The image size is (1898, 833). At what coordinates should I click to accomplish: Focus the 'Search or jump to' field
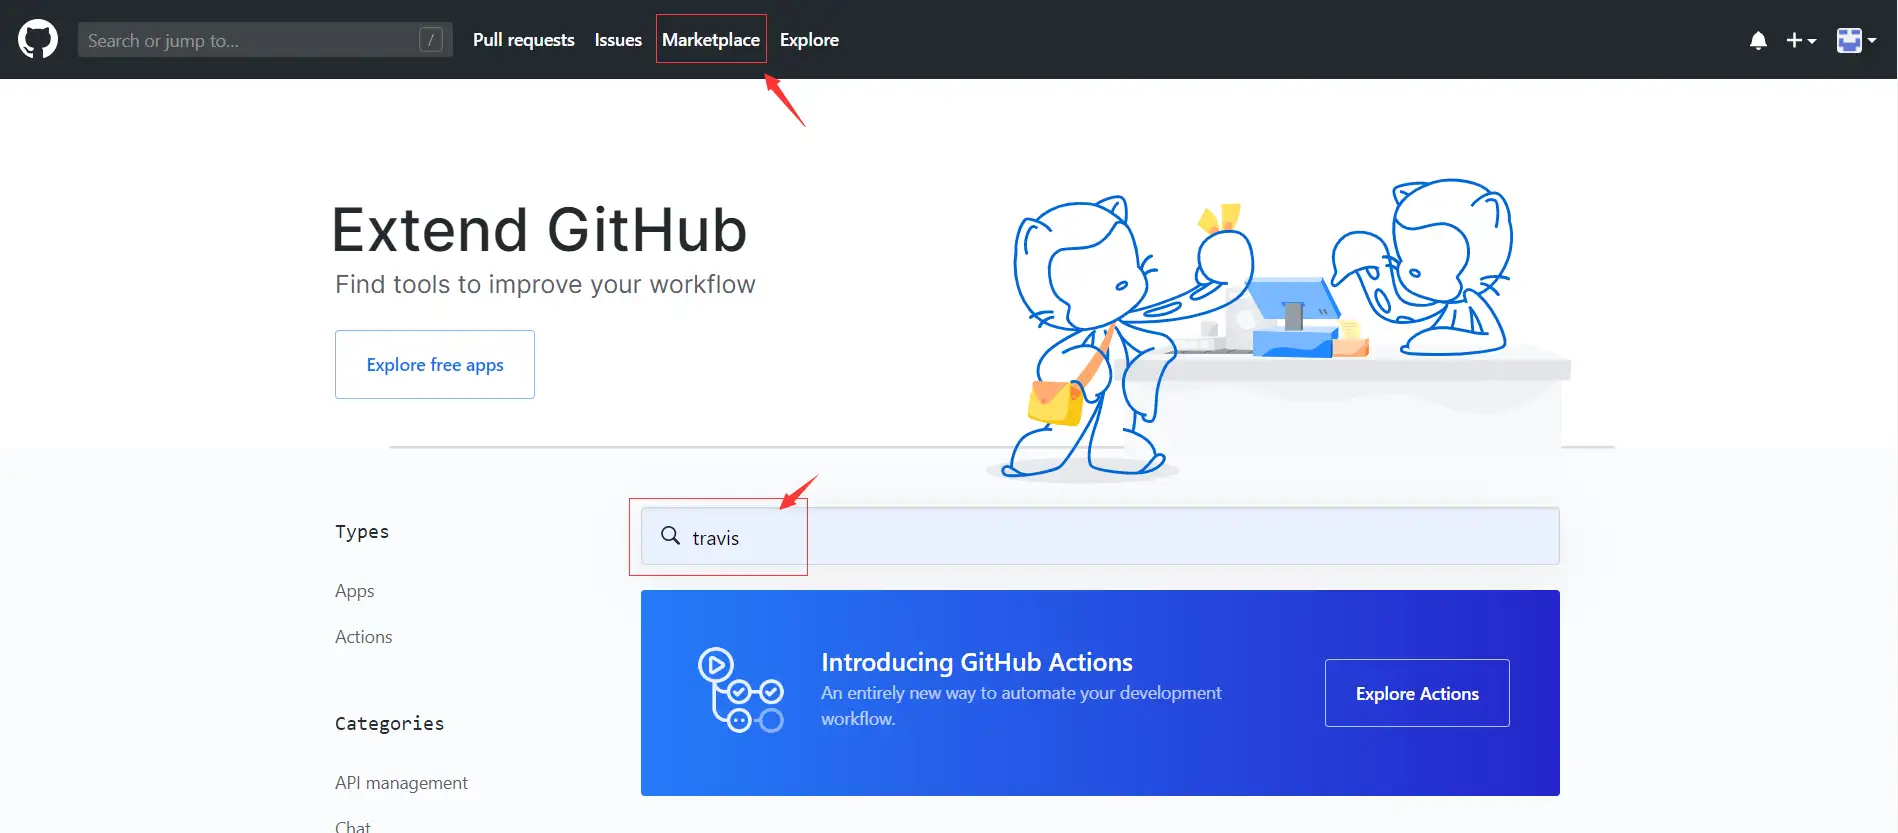click(x=250, y=40)
